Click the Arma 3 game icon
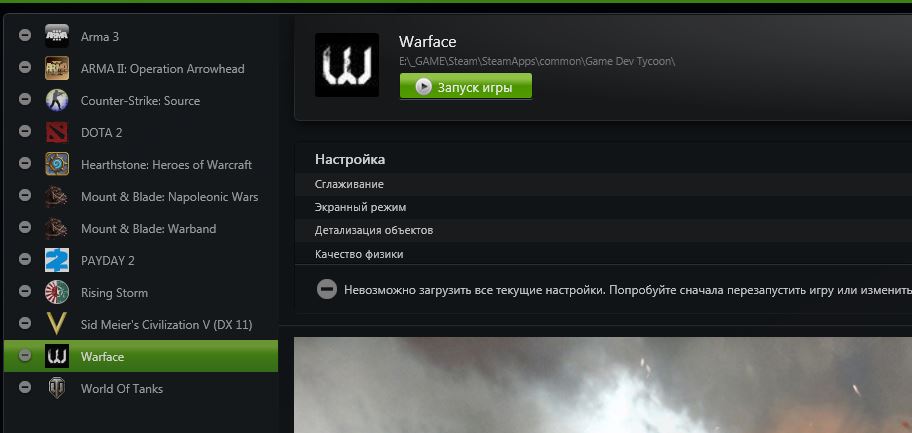The image size is (912, 433). point(57,36)
